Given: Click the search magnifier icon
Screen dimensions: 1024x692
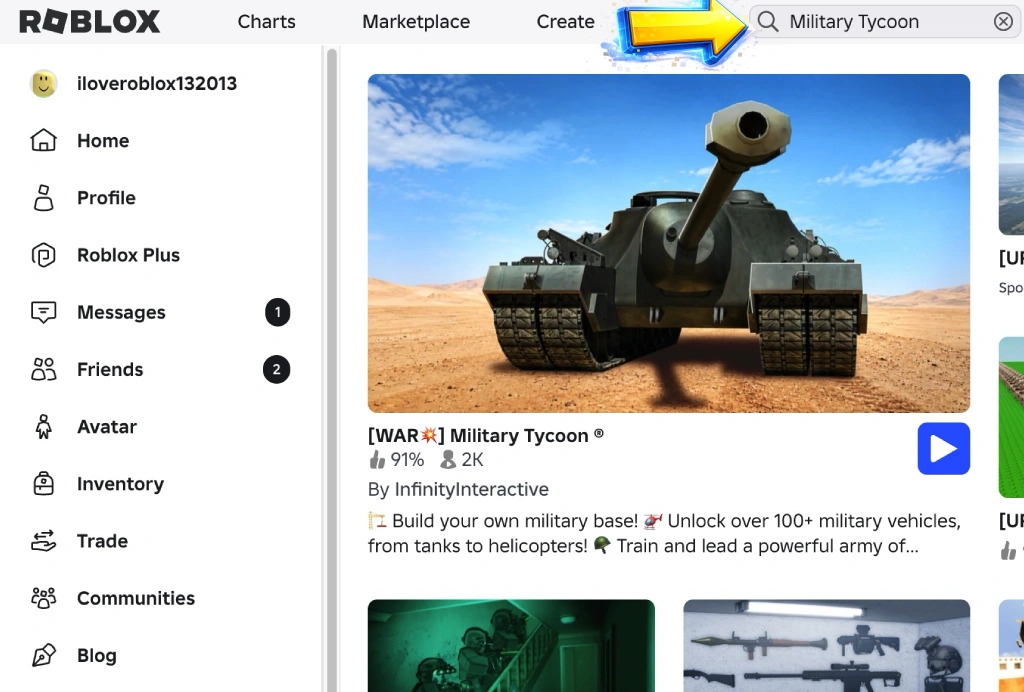Looking at the screenshot, I should 768,22.
